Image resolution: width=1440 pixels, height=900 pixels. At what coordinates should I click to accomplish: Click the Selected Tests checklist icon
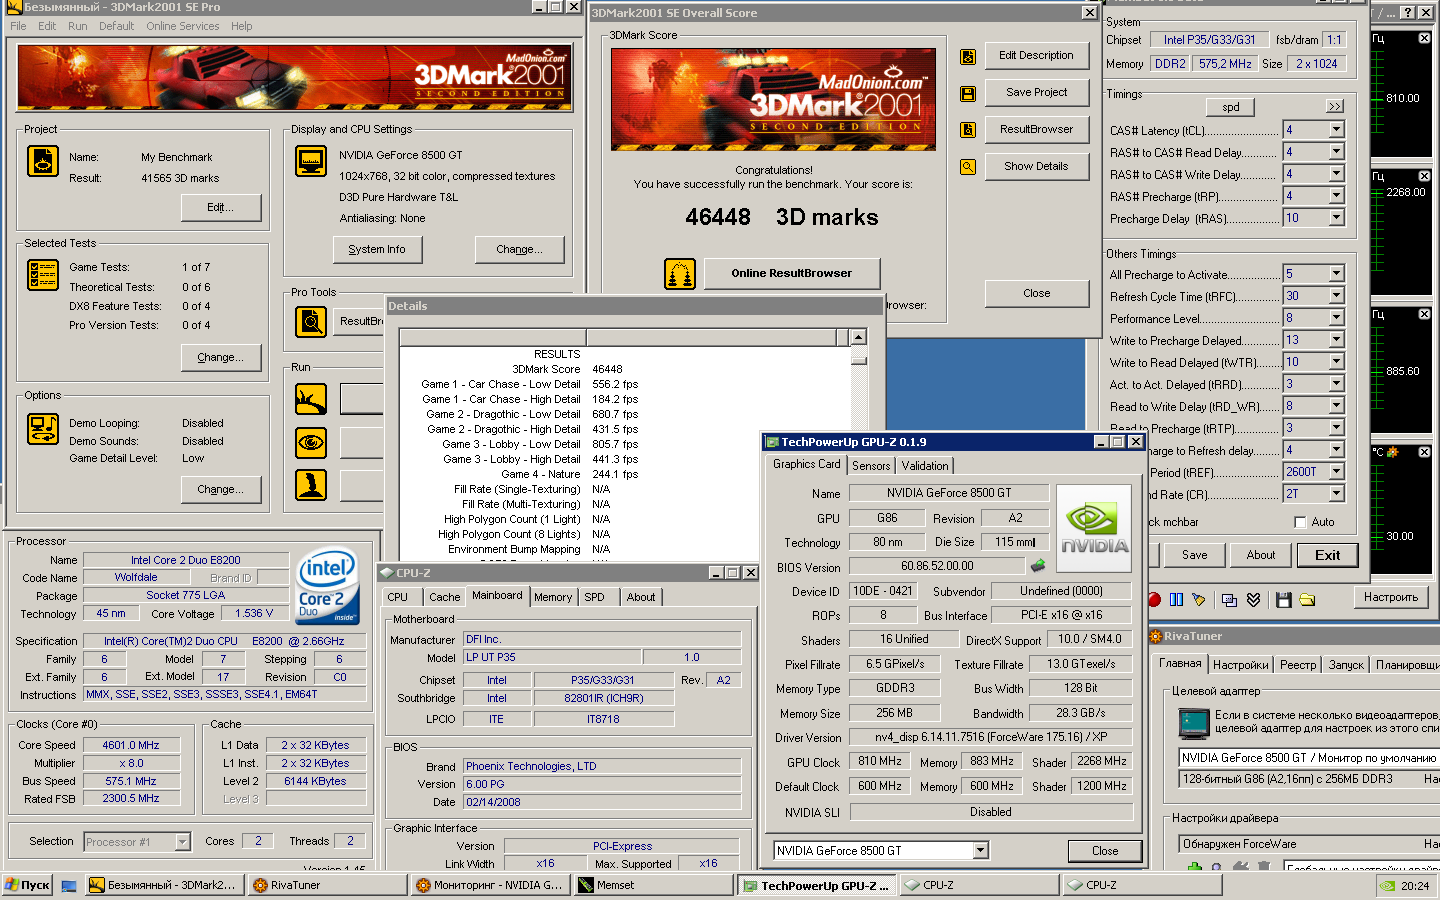(42, 274)
